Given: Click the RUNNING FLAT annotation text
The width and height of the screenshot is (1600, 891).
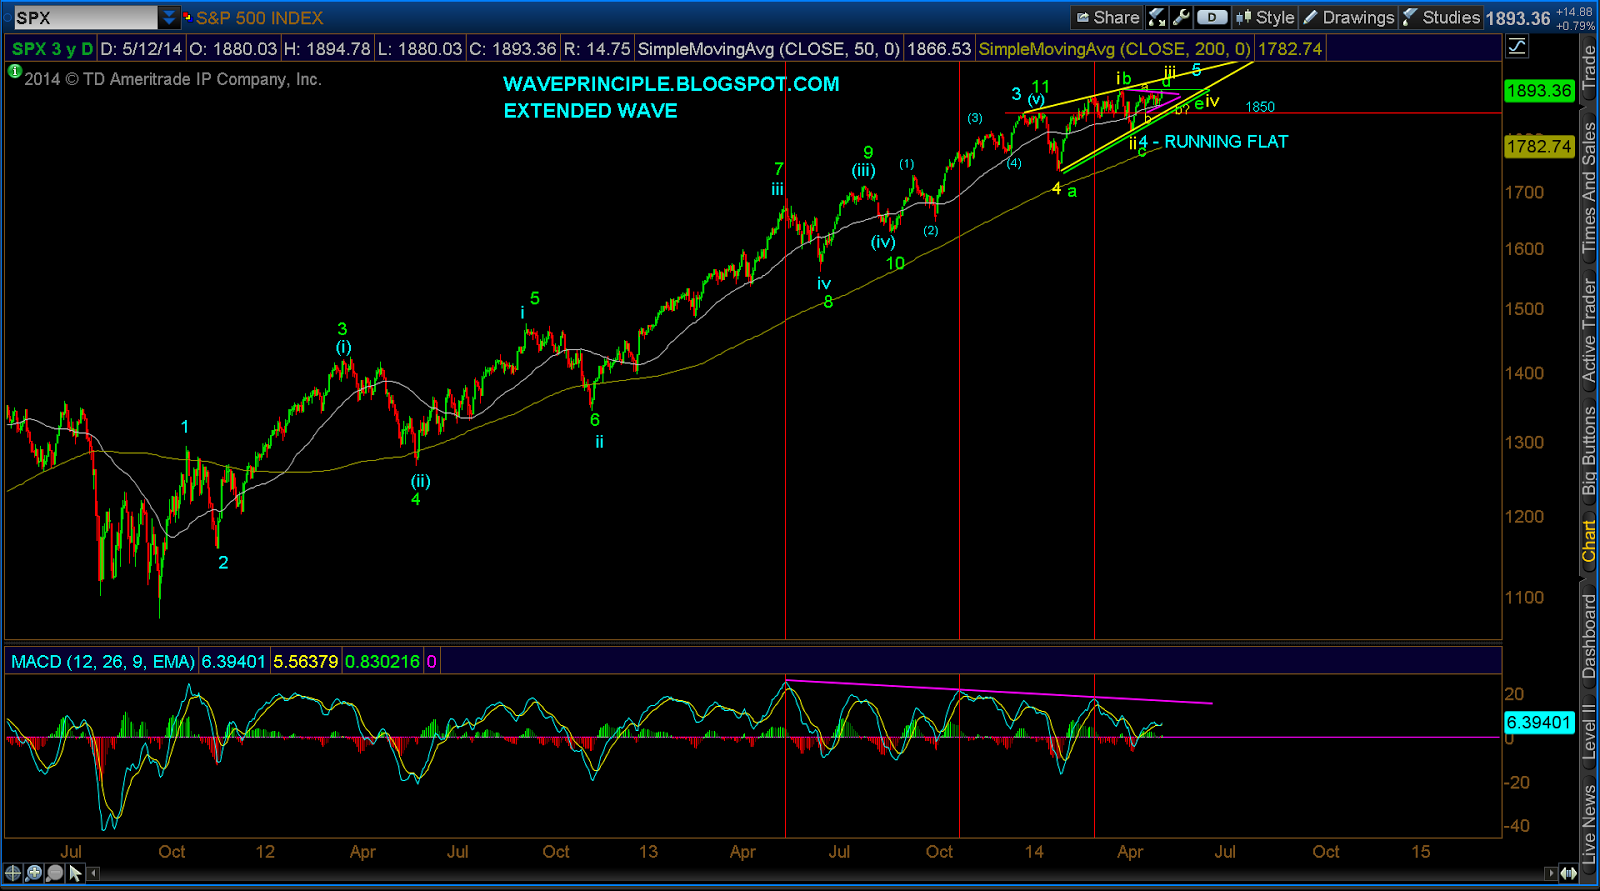Looking at the screenshot, I should 1226,142.
